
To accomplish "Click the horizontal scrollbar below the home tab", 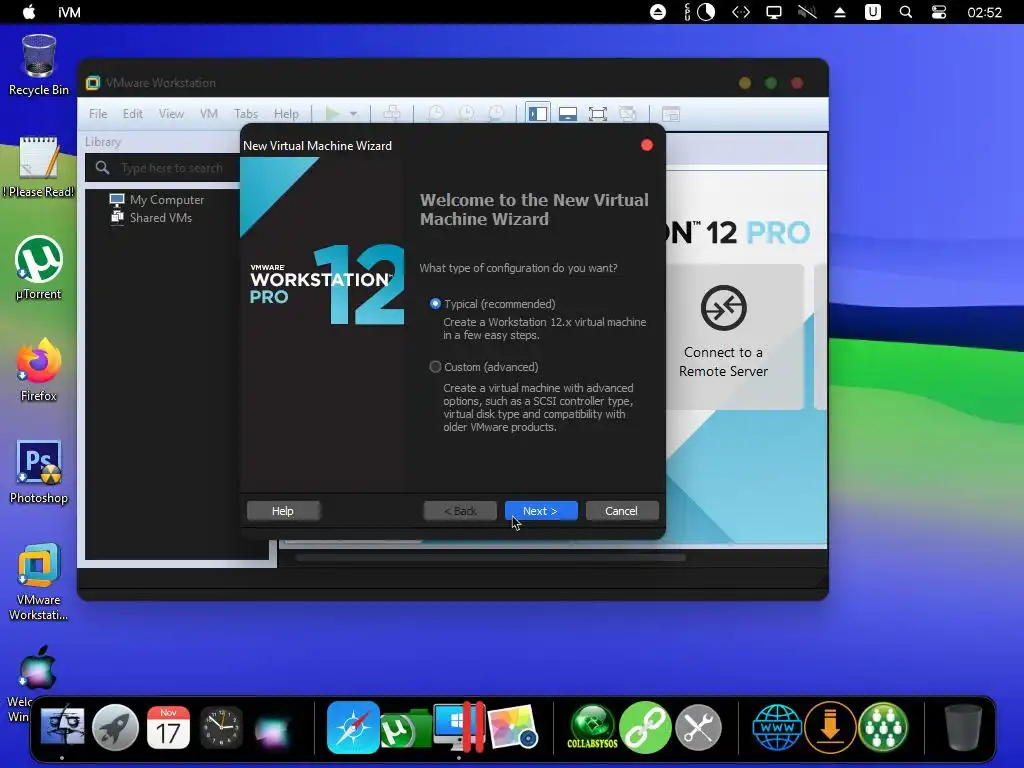I will tap(490, 558).
